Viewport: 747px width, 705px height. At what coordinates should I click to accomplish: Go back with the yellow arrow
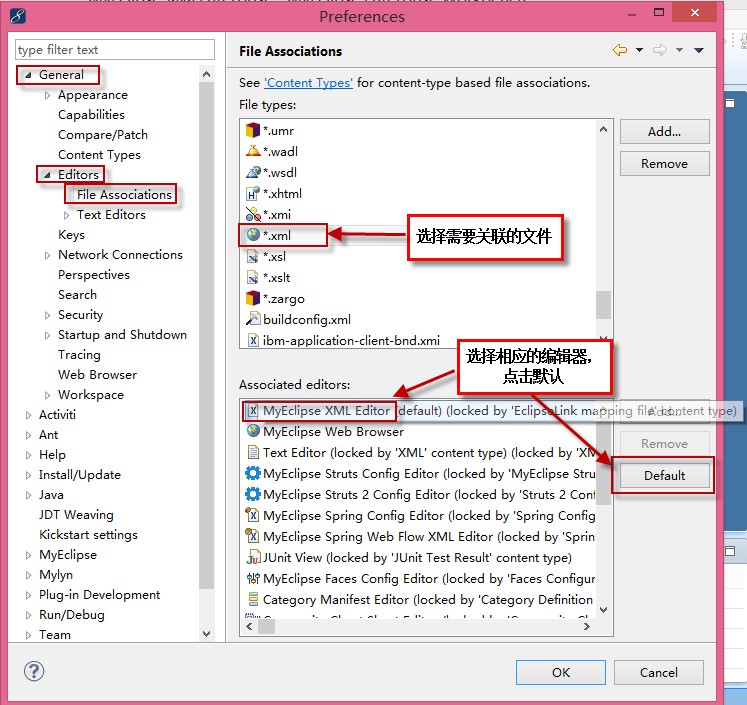coord(620,50)
